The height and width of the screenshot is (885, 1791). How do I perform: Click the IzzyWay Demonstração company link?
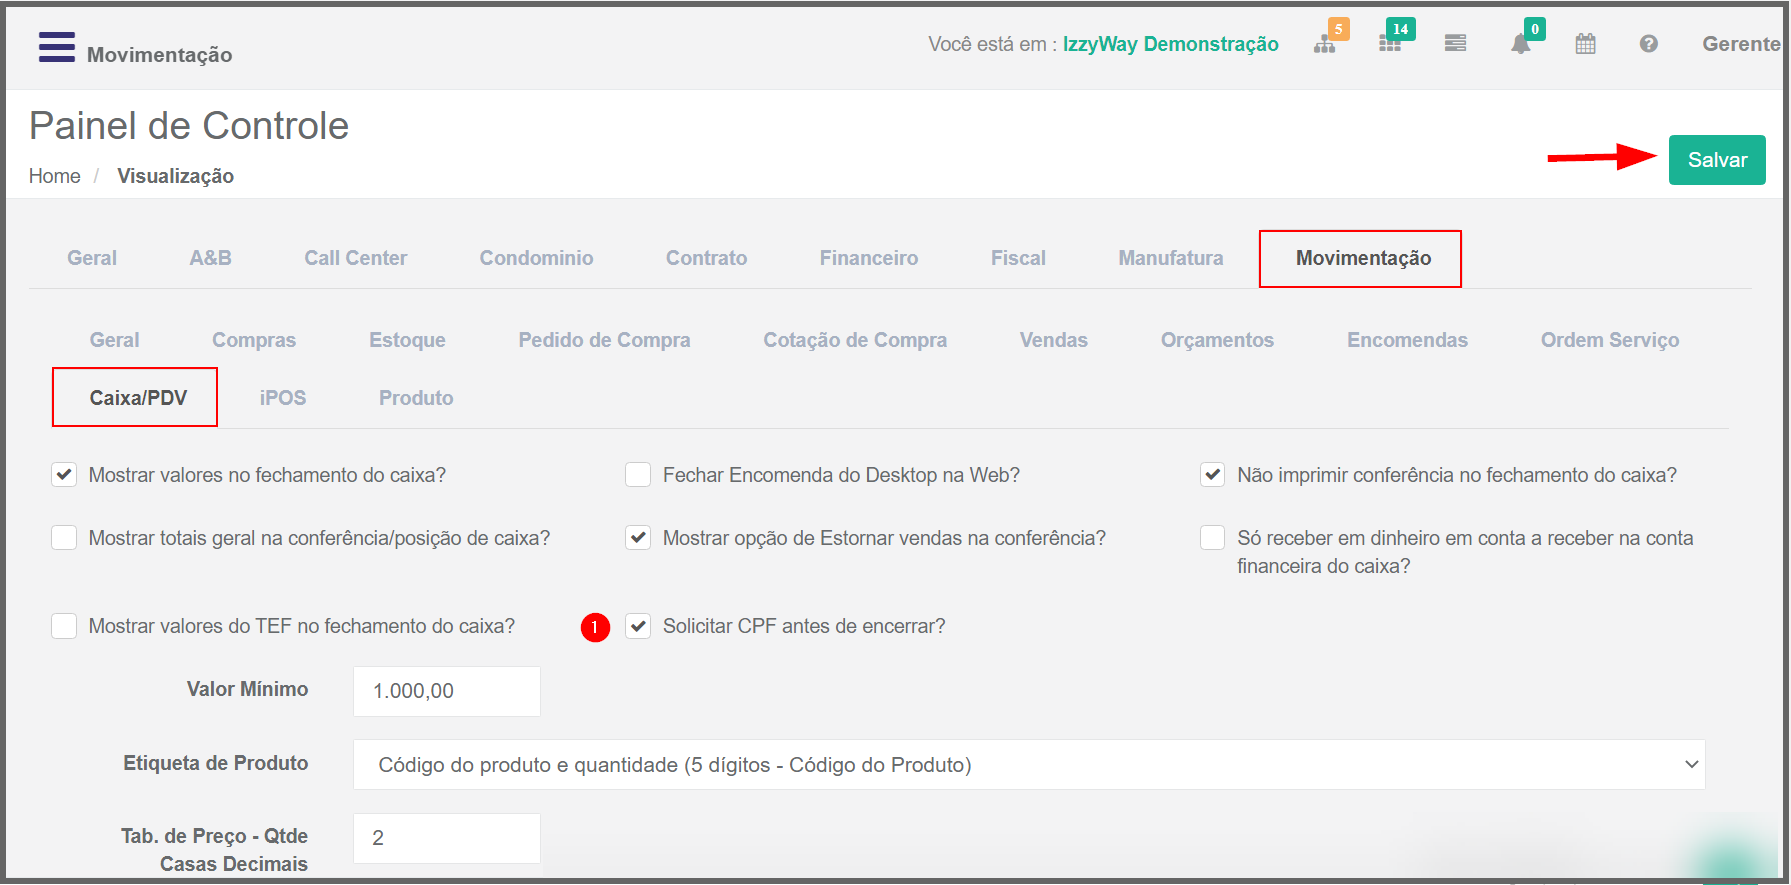[1170, 44]
